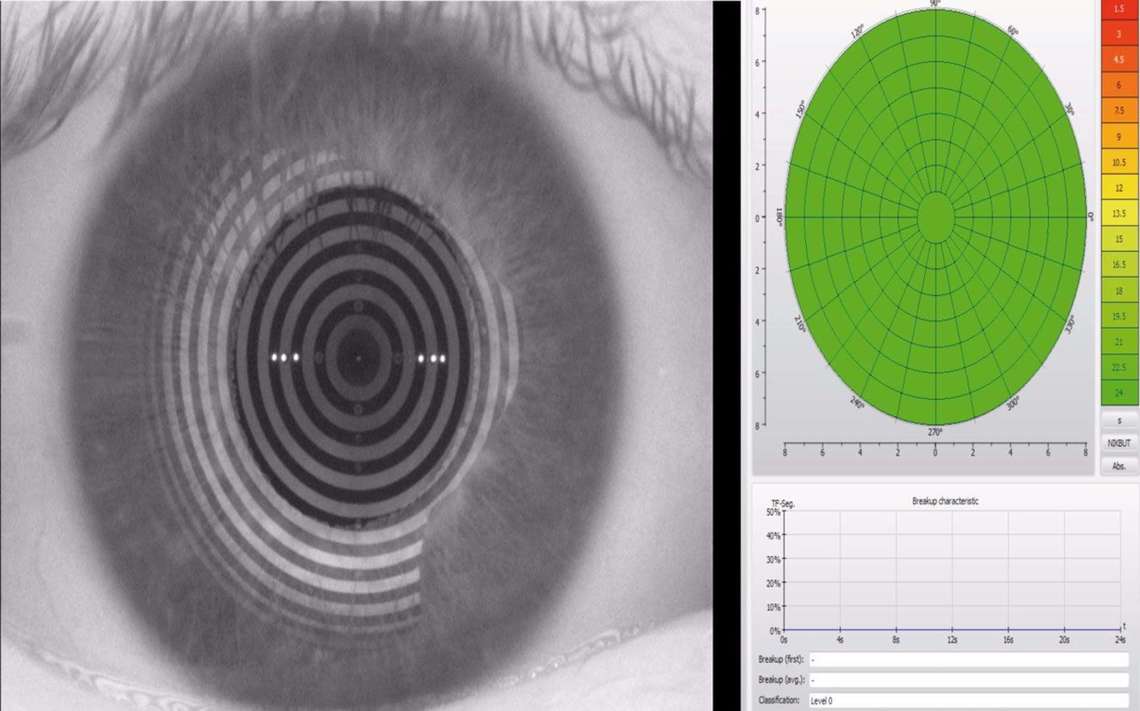Select the Classification field showing Level 0
The image size is (1140, 711).
[x=968, y=700]
